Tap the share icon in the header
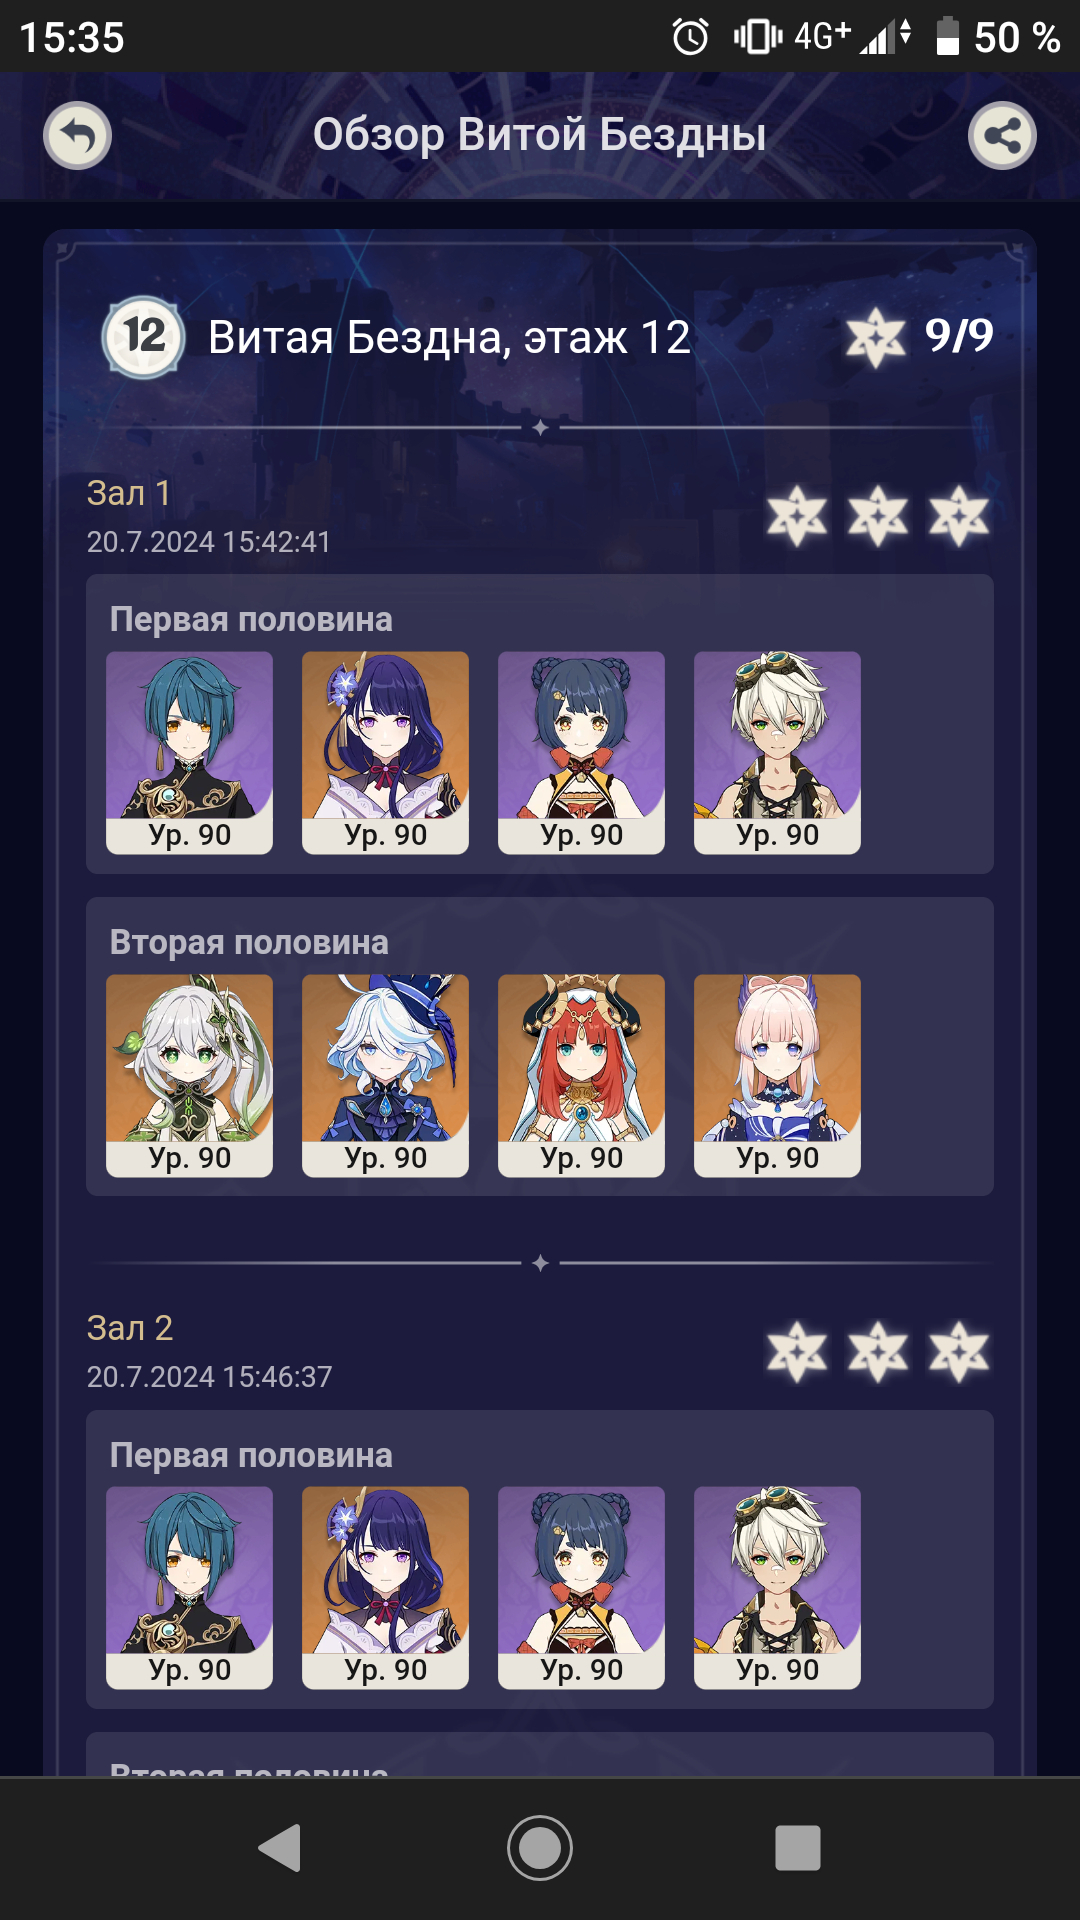 [1002, 135]
